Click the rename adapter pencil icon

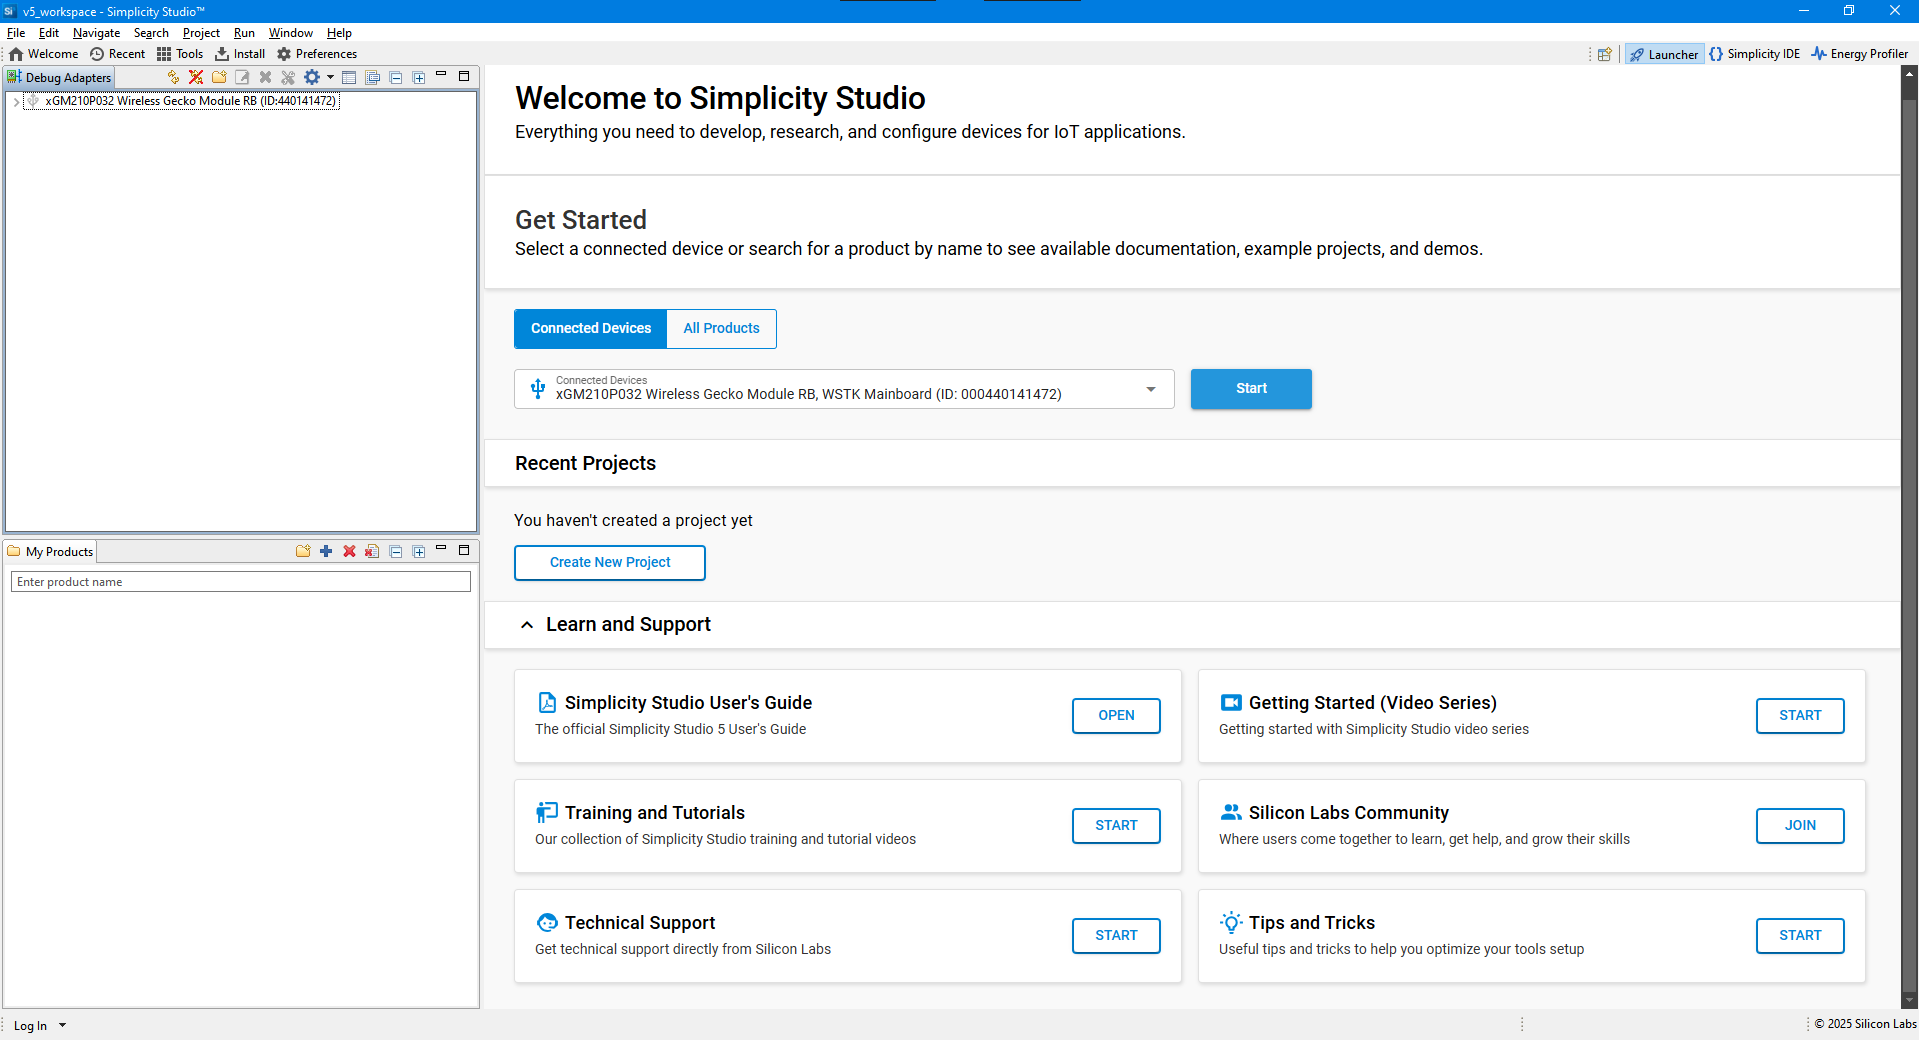tap(242, 77)
